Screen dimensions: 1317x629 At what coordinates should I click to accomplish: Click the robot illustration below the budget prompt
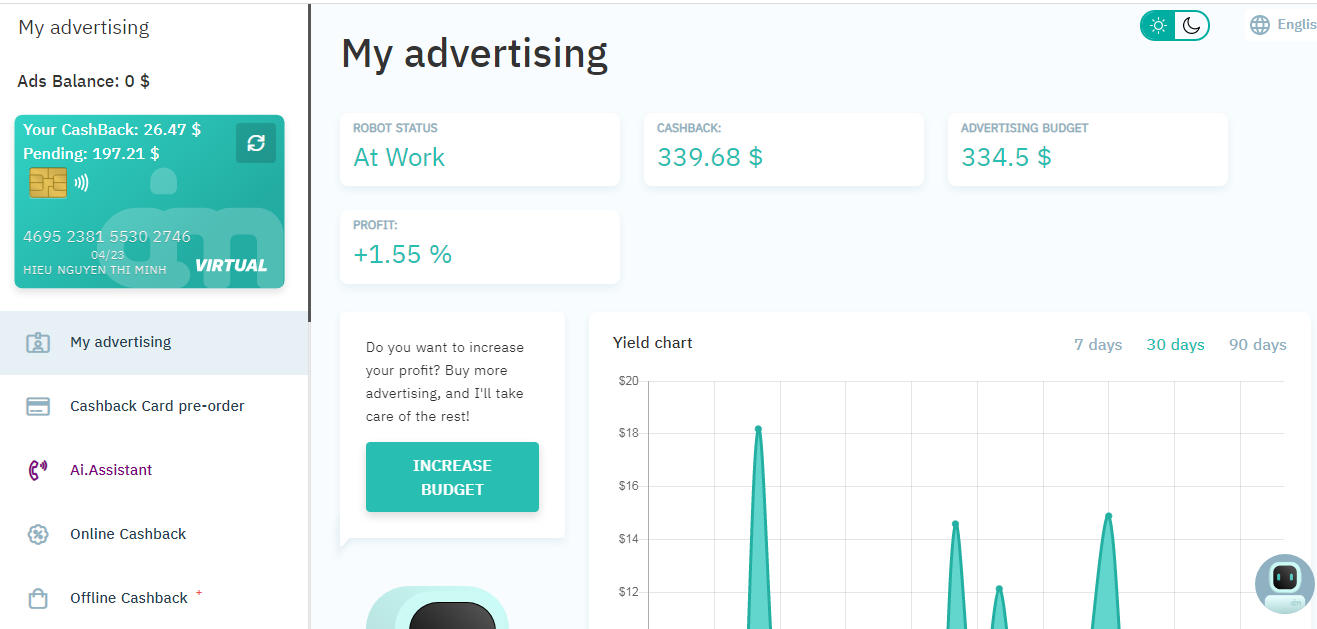(x=437, y=607)
